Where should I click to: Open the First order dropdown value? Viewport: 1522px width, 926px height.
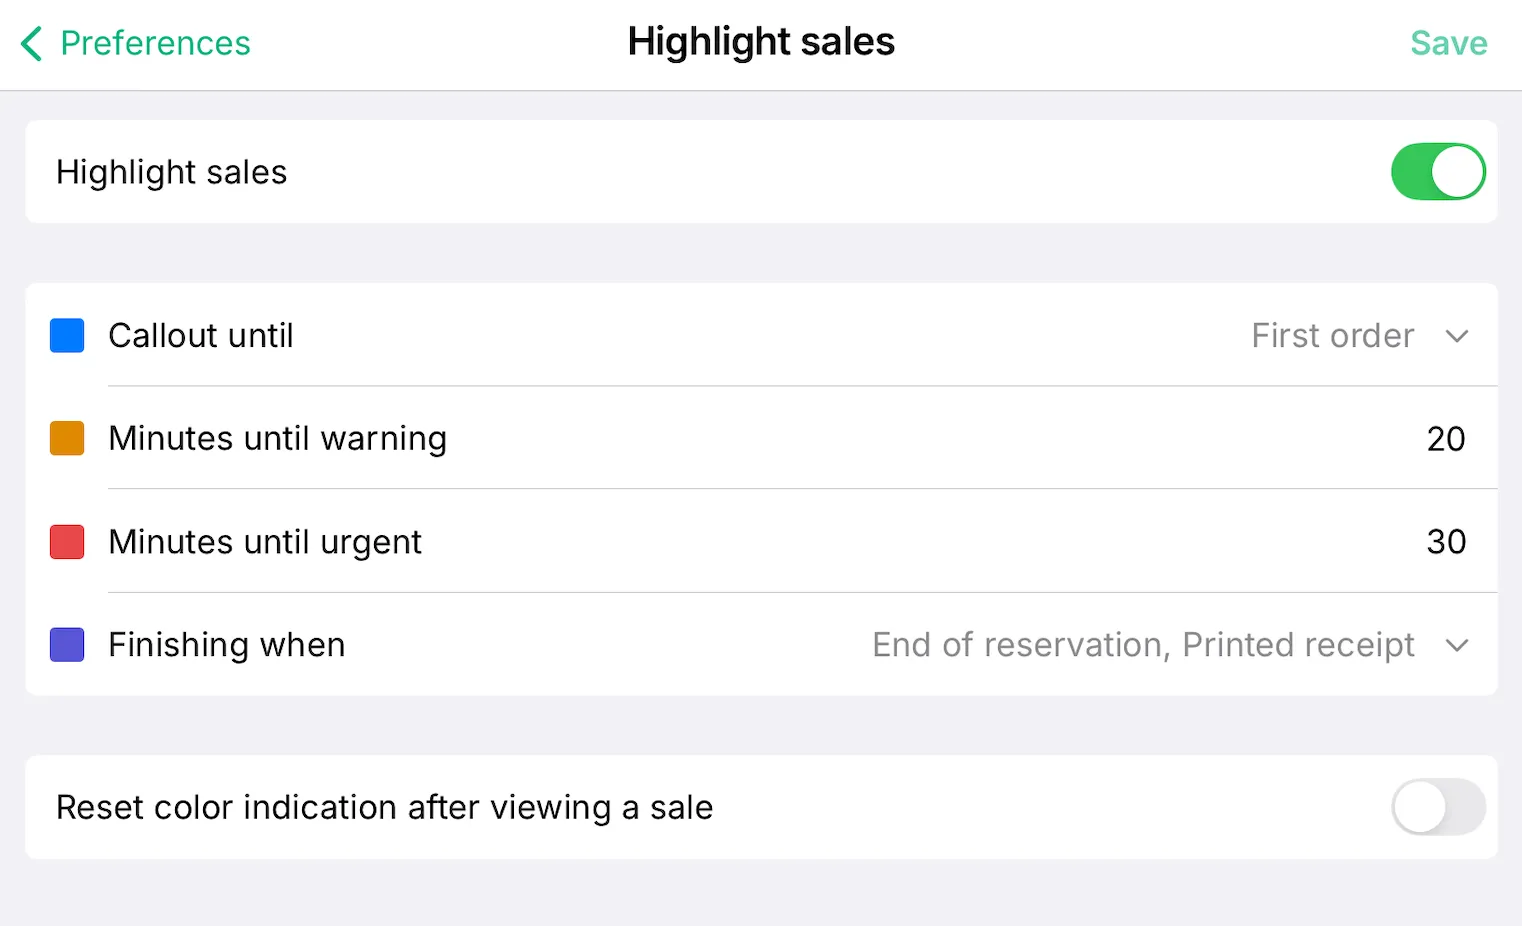1332,336
